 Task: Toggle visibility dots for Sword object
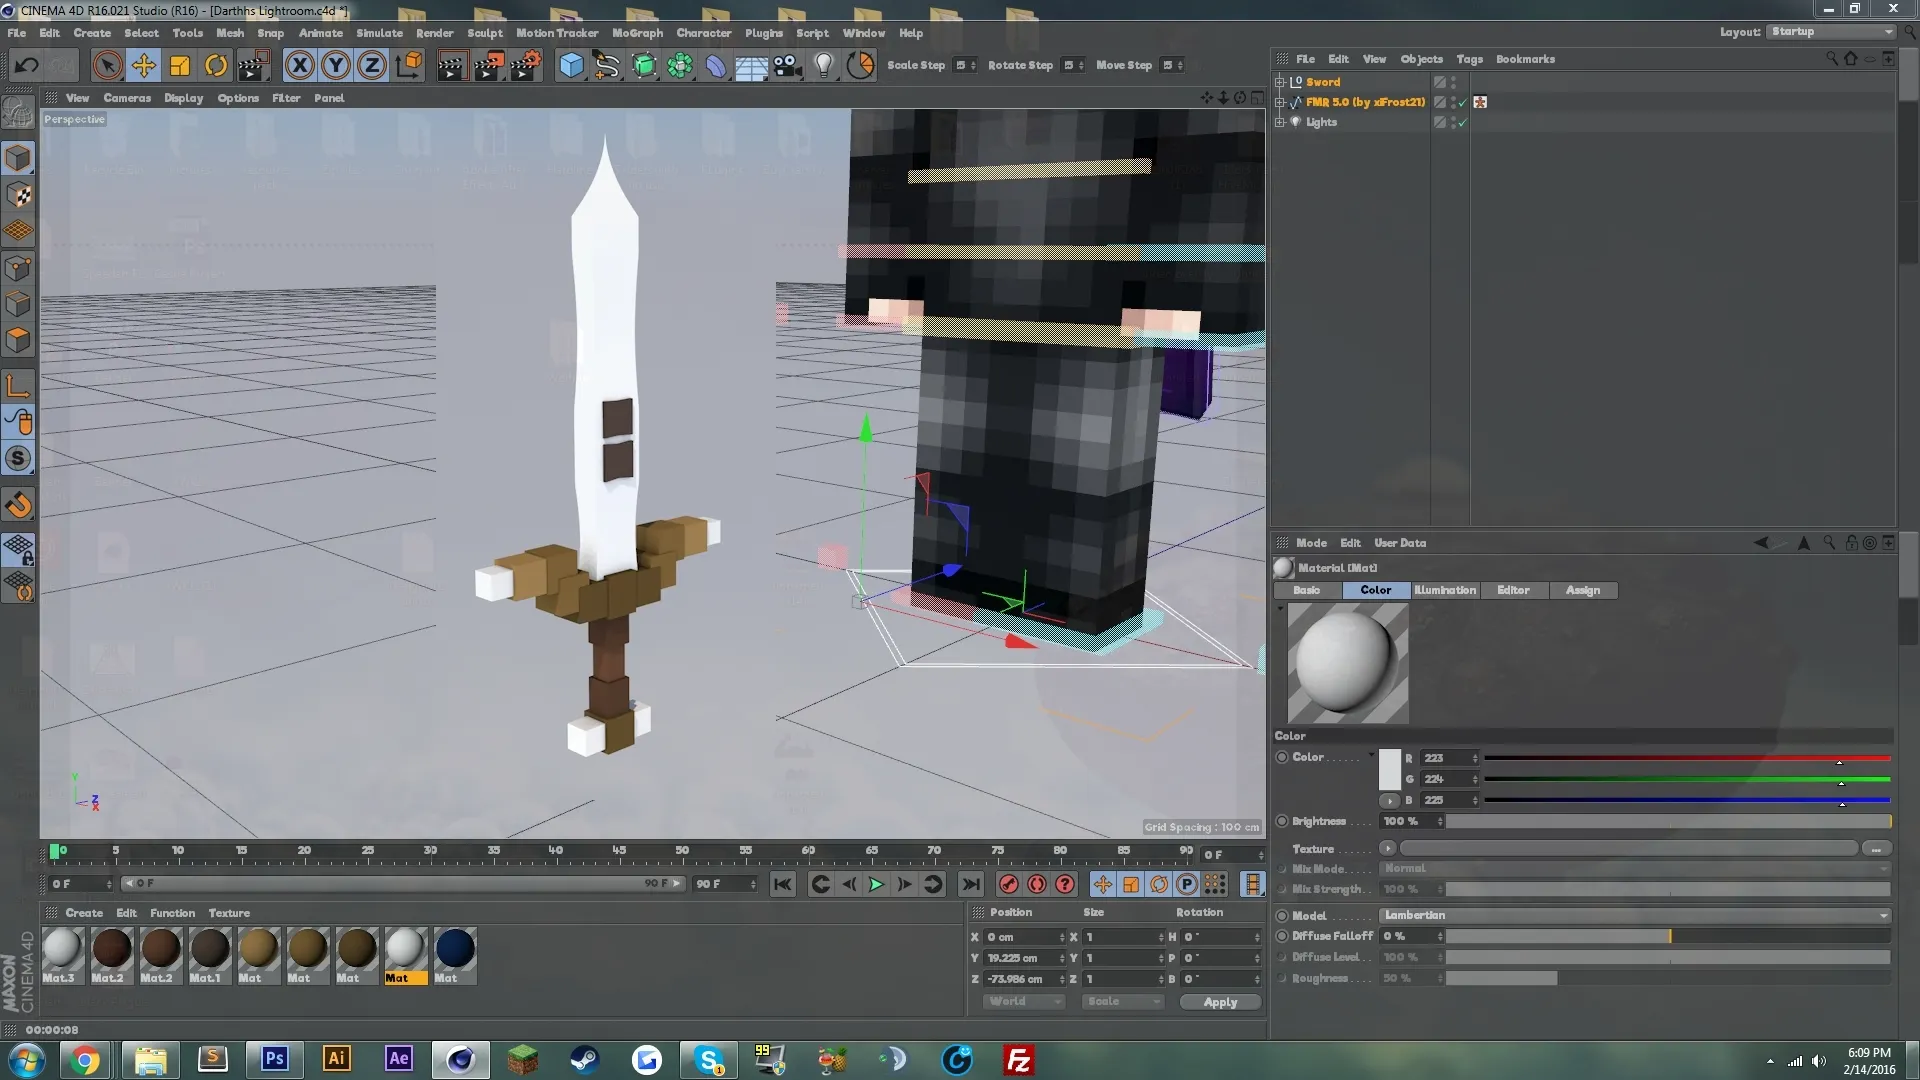coord(1453,82)
